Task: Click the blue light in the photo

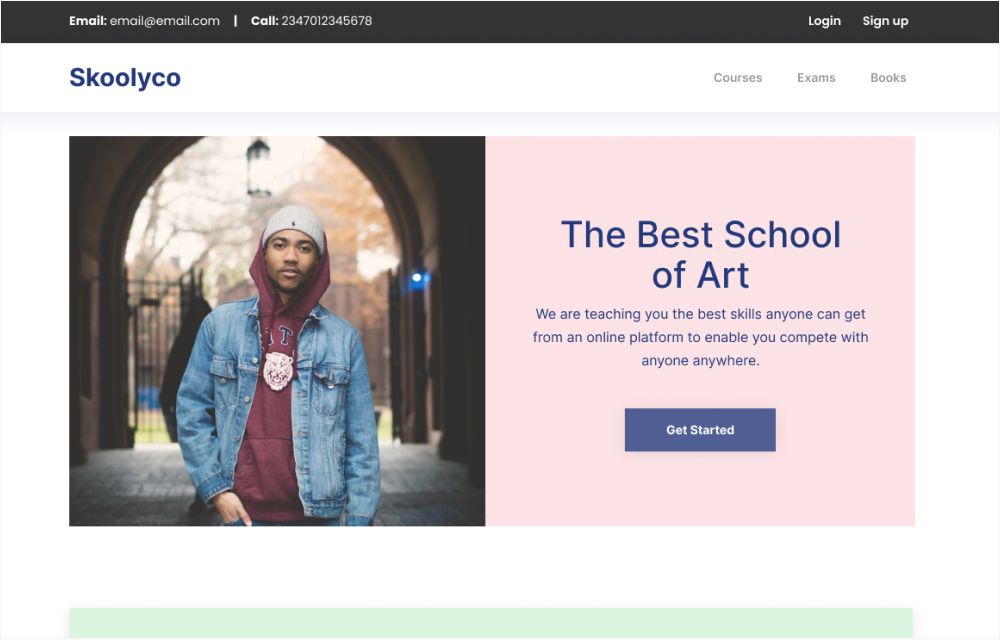Action: 416,279
